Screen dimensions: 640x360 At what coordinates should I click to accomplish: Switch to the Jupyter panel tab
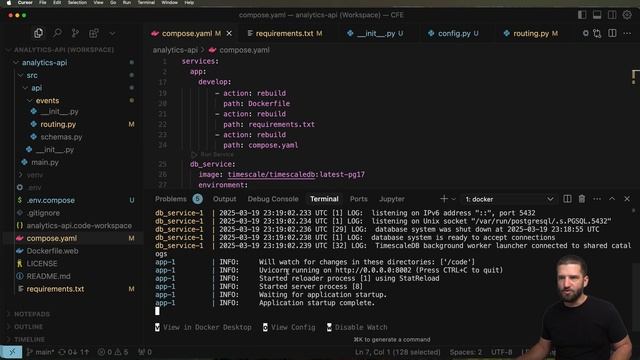coord(392,199)
